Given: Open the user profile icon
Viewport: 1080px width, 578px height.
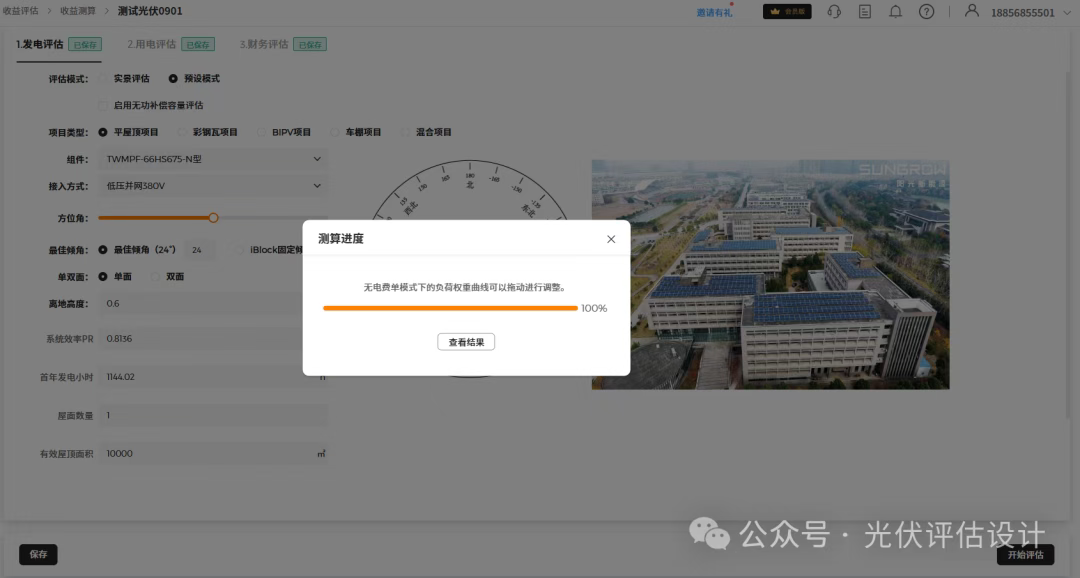Looking at the screenshot, I should pyautogui.click(x=971, y=10).
